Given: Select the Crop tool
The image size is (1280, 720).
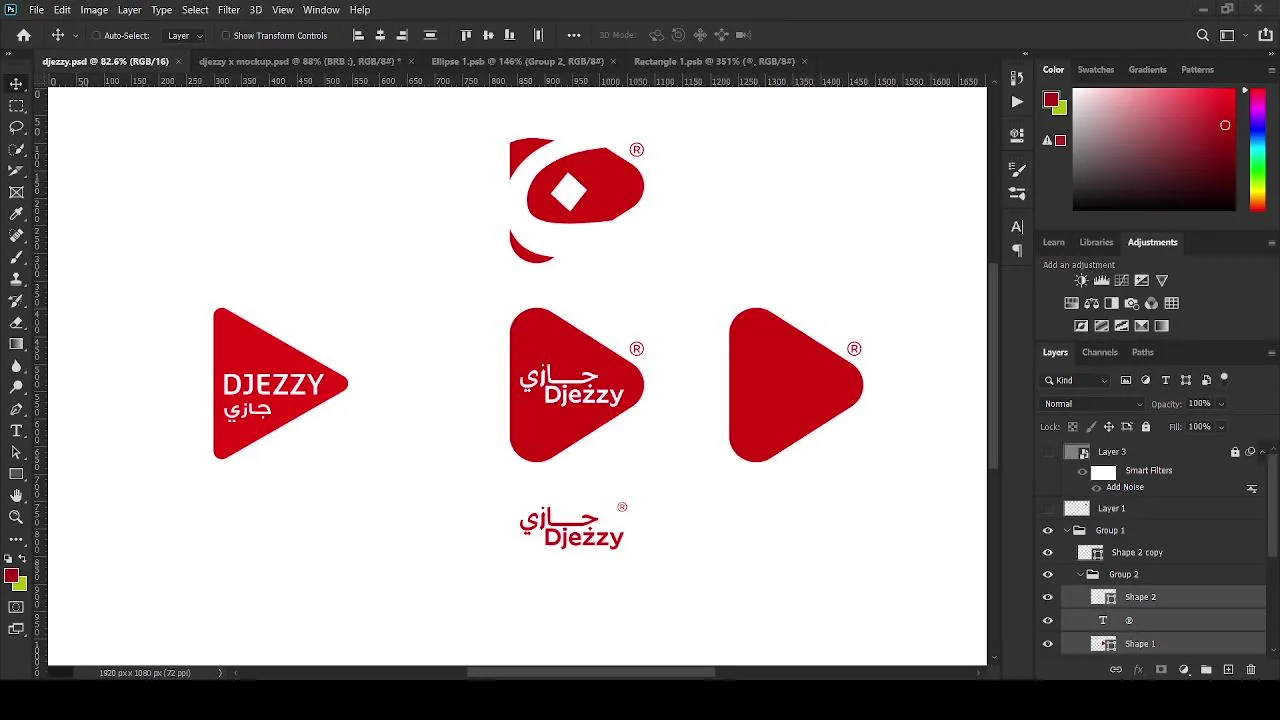Looking at the screenshot, I should (x=16, y=171).
